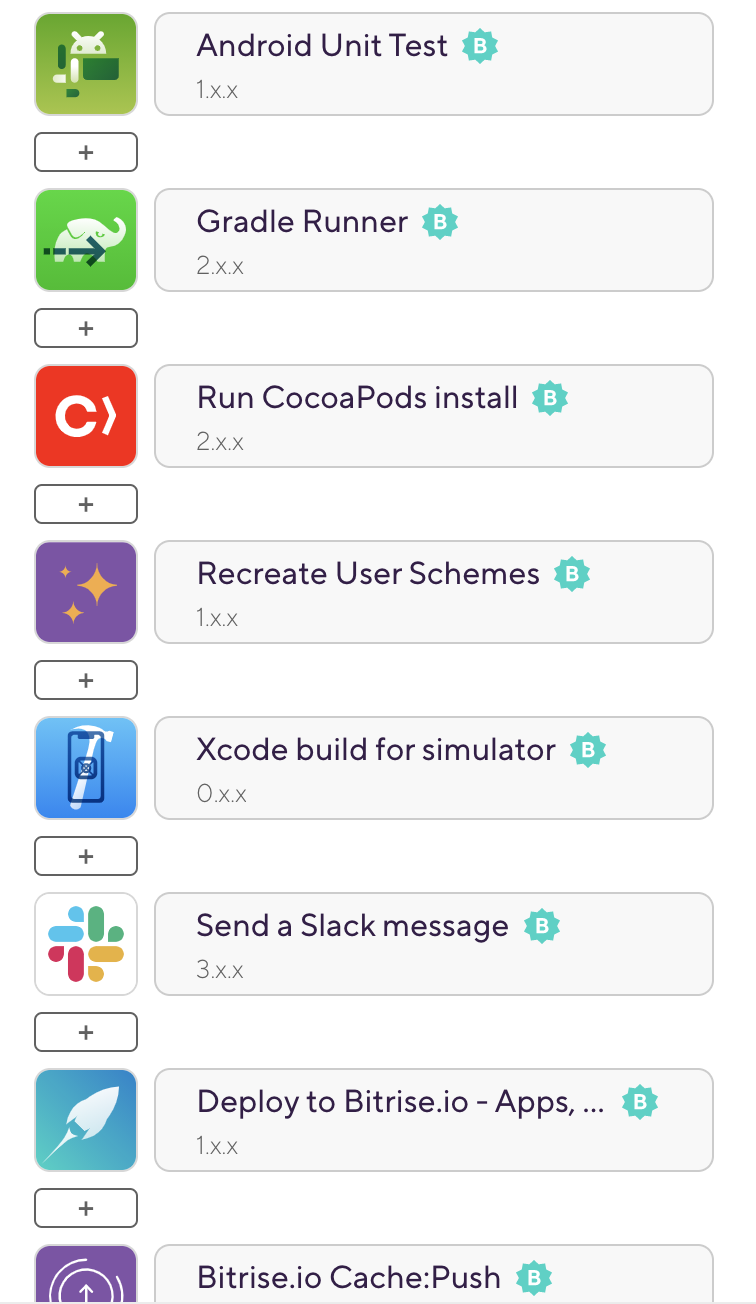
Task: Add a step after Android Unit Test
Action: point(86,152)
